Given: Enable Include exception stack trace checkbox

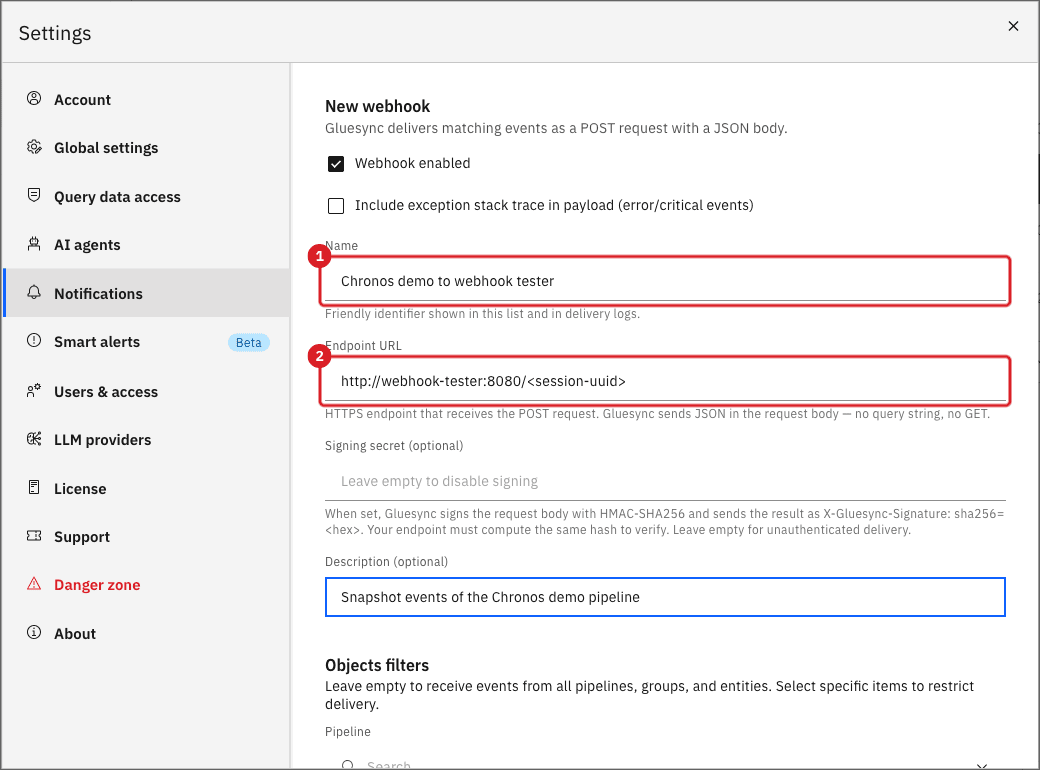Looking at the screenshot, I should click(x=336, y=206).
